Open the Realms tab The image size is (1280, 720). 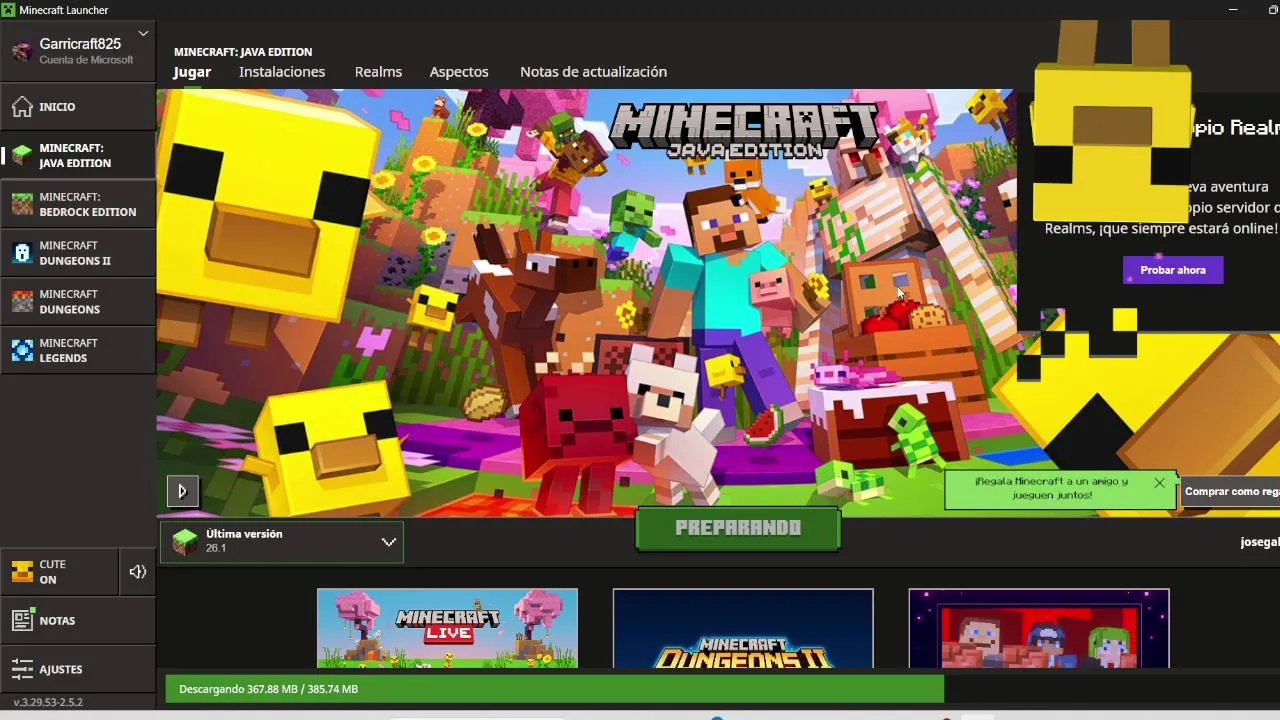(378, 72)
